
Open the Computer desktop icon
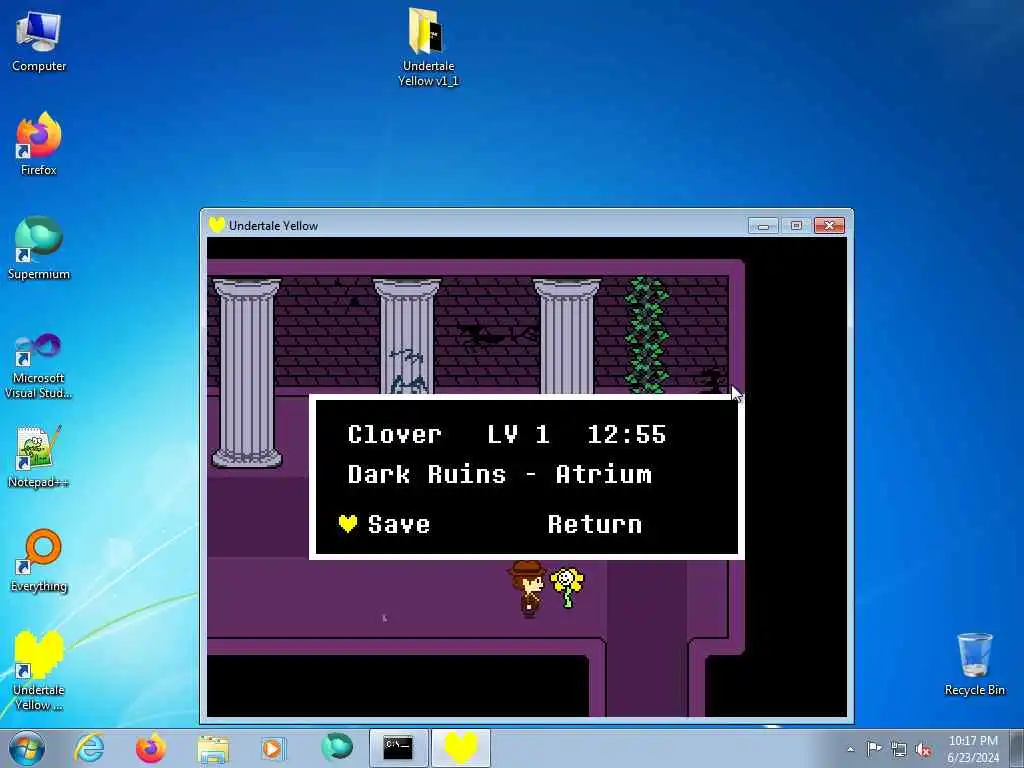click(39, 41)
